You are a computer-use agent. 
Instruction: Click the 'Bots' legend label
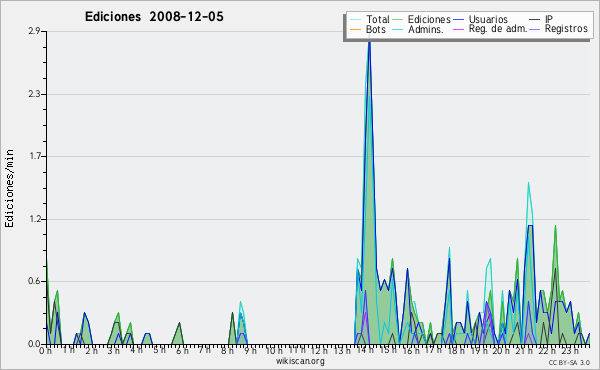pos(375,29)
